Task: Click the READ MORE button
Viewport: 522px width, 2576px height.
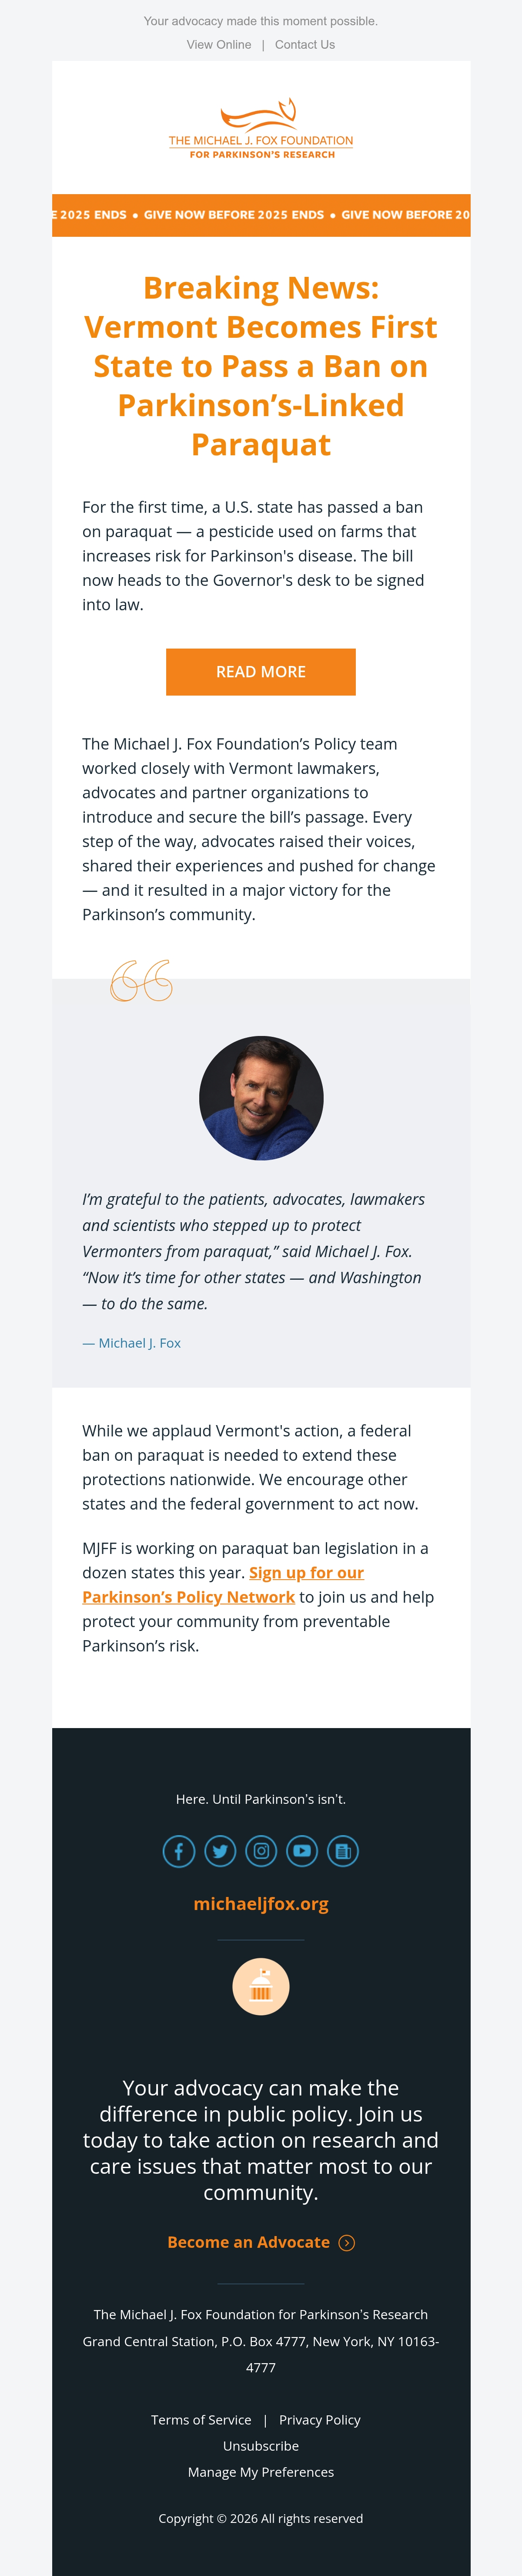Action: [x=261, y=672]
